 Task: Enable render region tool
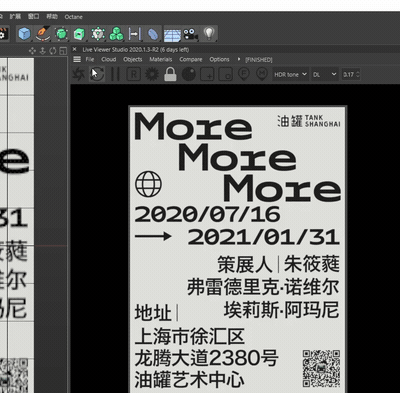click(x=207, y=74)
